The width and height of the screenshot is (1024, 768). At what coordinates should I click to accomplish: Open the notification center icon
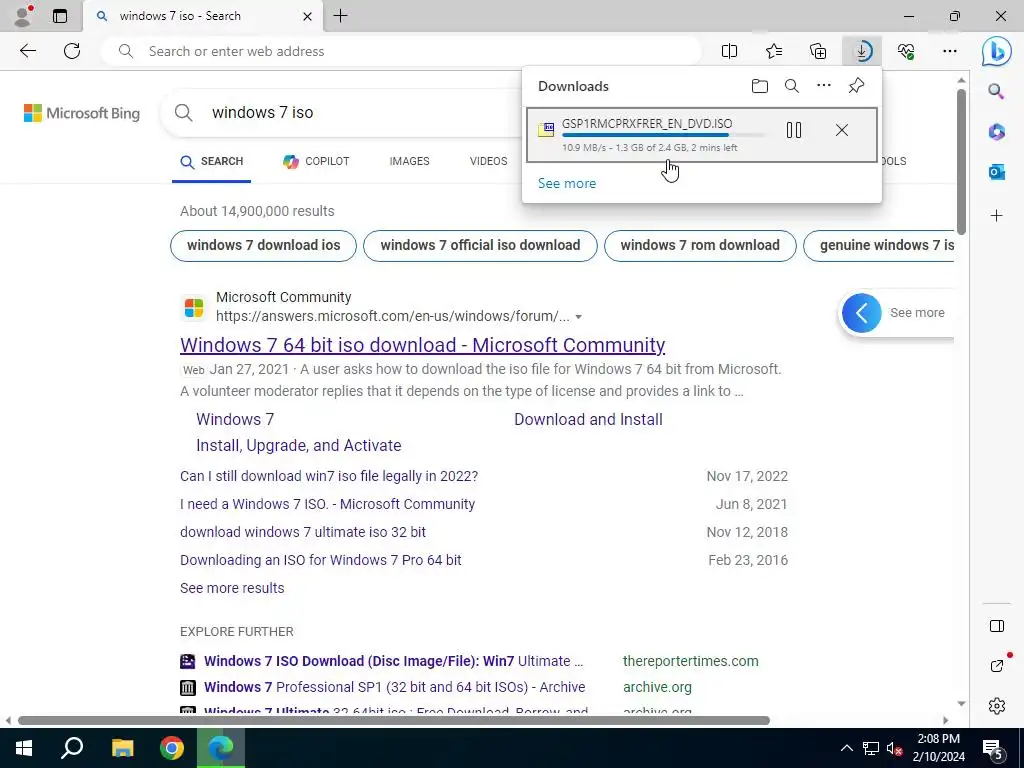[993, 749]
